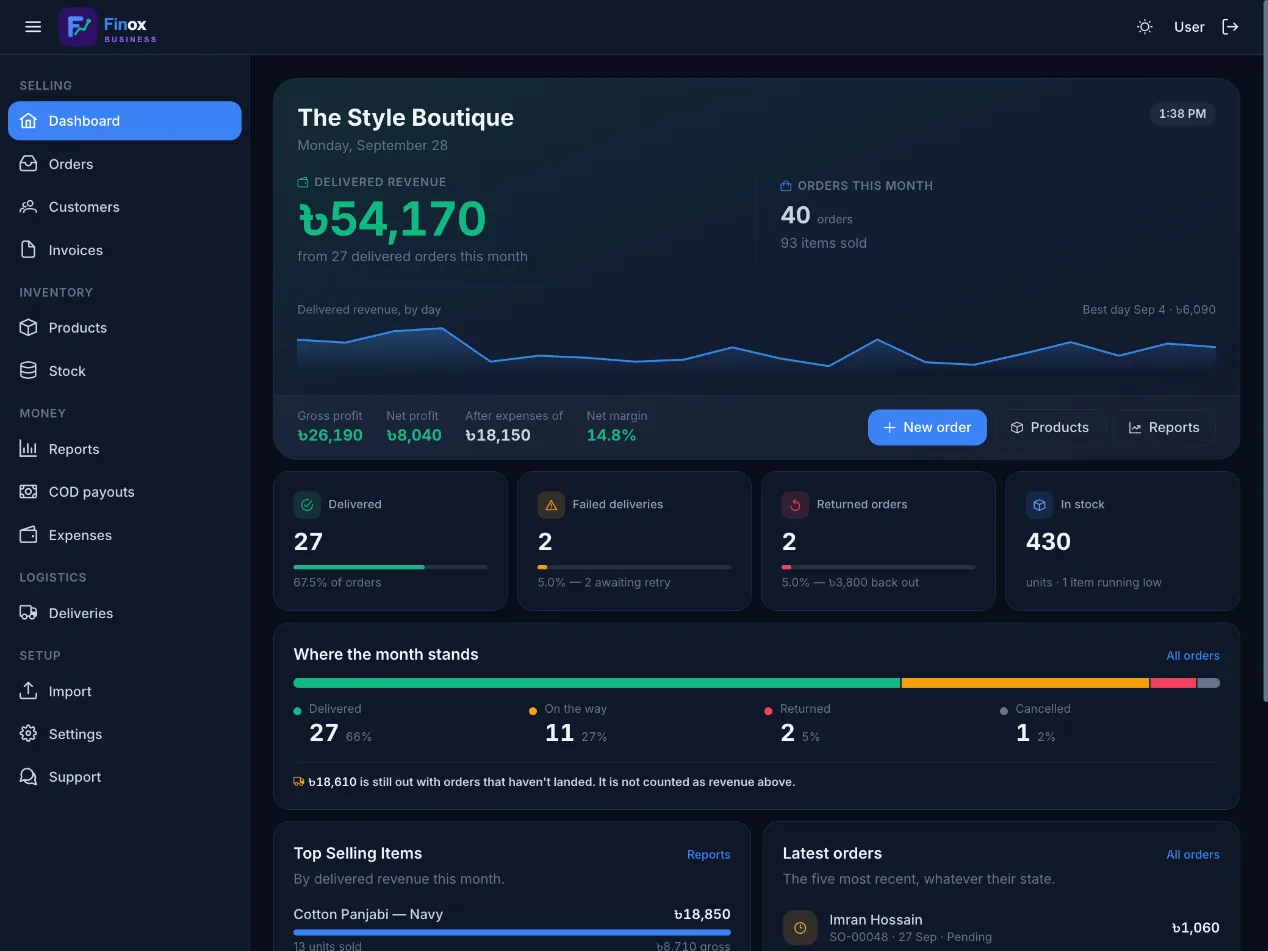Open Expenses from the sidebar
The width and height of the screenshot is (1268, 951).
(125, 535)
